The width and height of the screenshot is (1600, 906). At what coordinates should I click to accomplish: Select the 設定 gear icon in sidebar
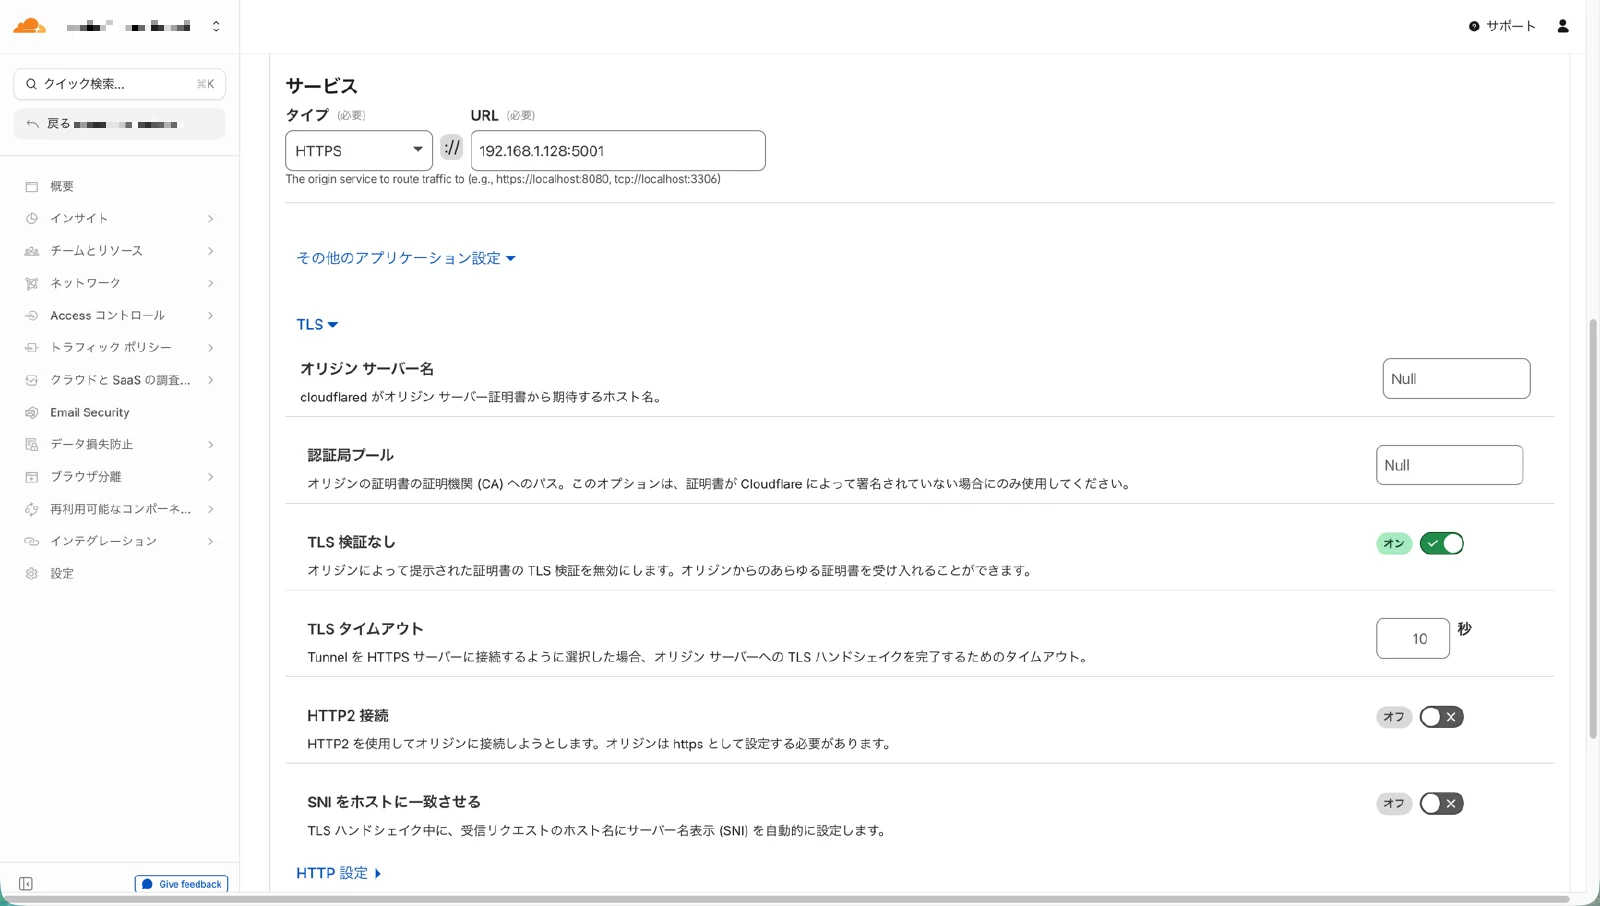point(31,573)
